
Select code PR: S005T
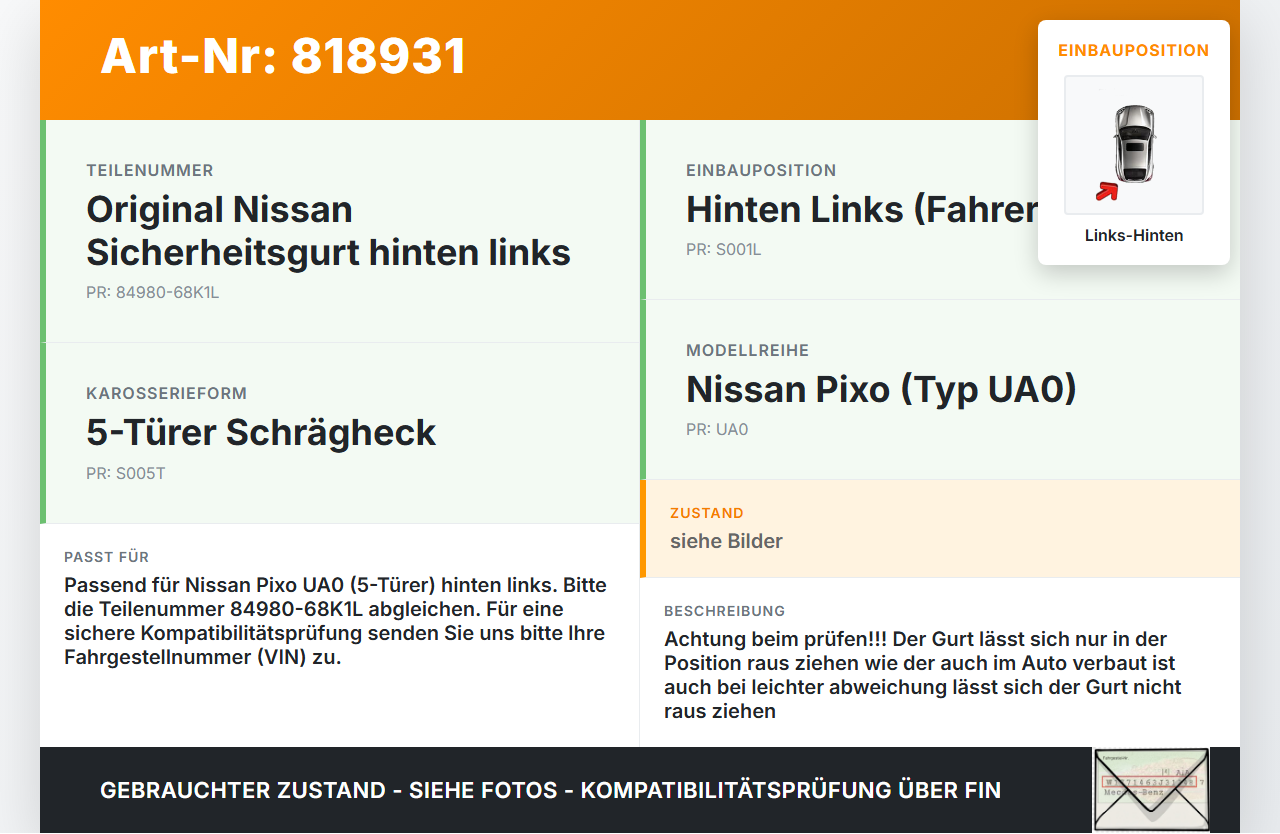pyautogui.click(x=126, y=473)
